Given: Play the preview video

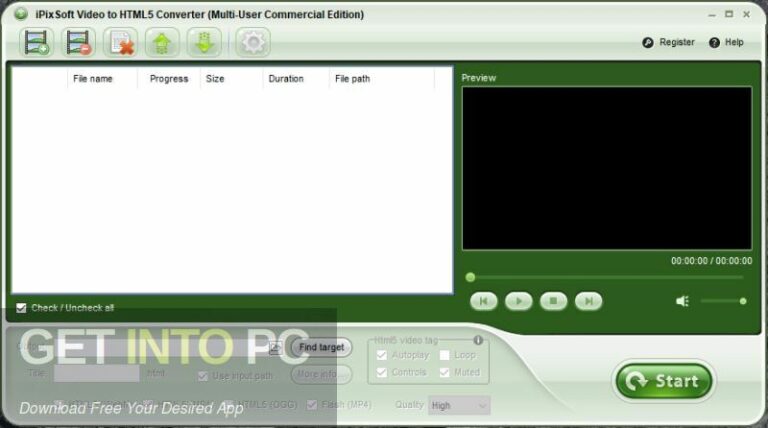Looking at the screenshot, I should click(x=519, y=301).
